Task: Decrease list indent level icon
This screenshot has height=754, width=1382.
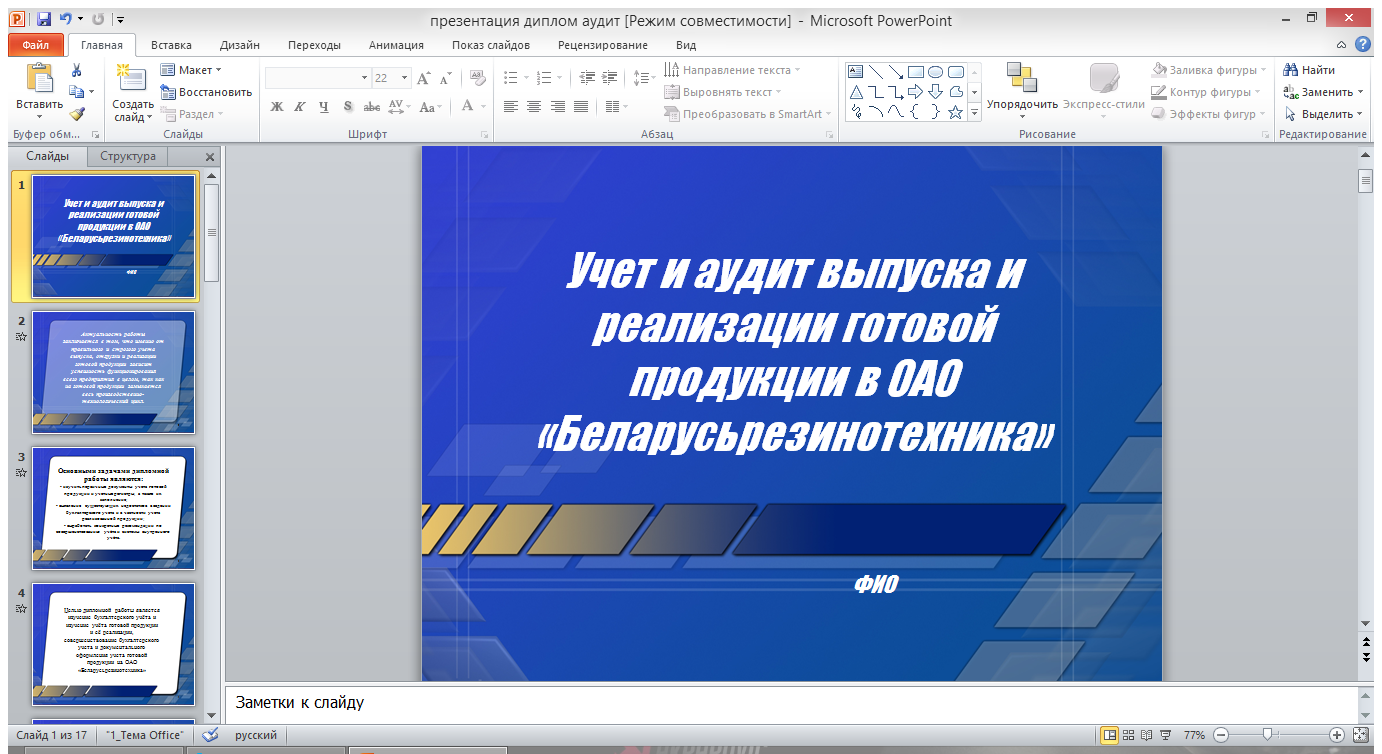Action: (587, 77)
